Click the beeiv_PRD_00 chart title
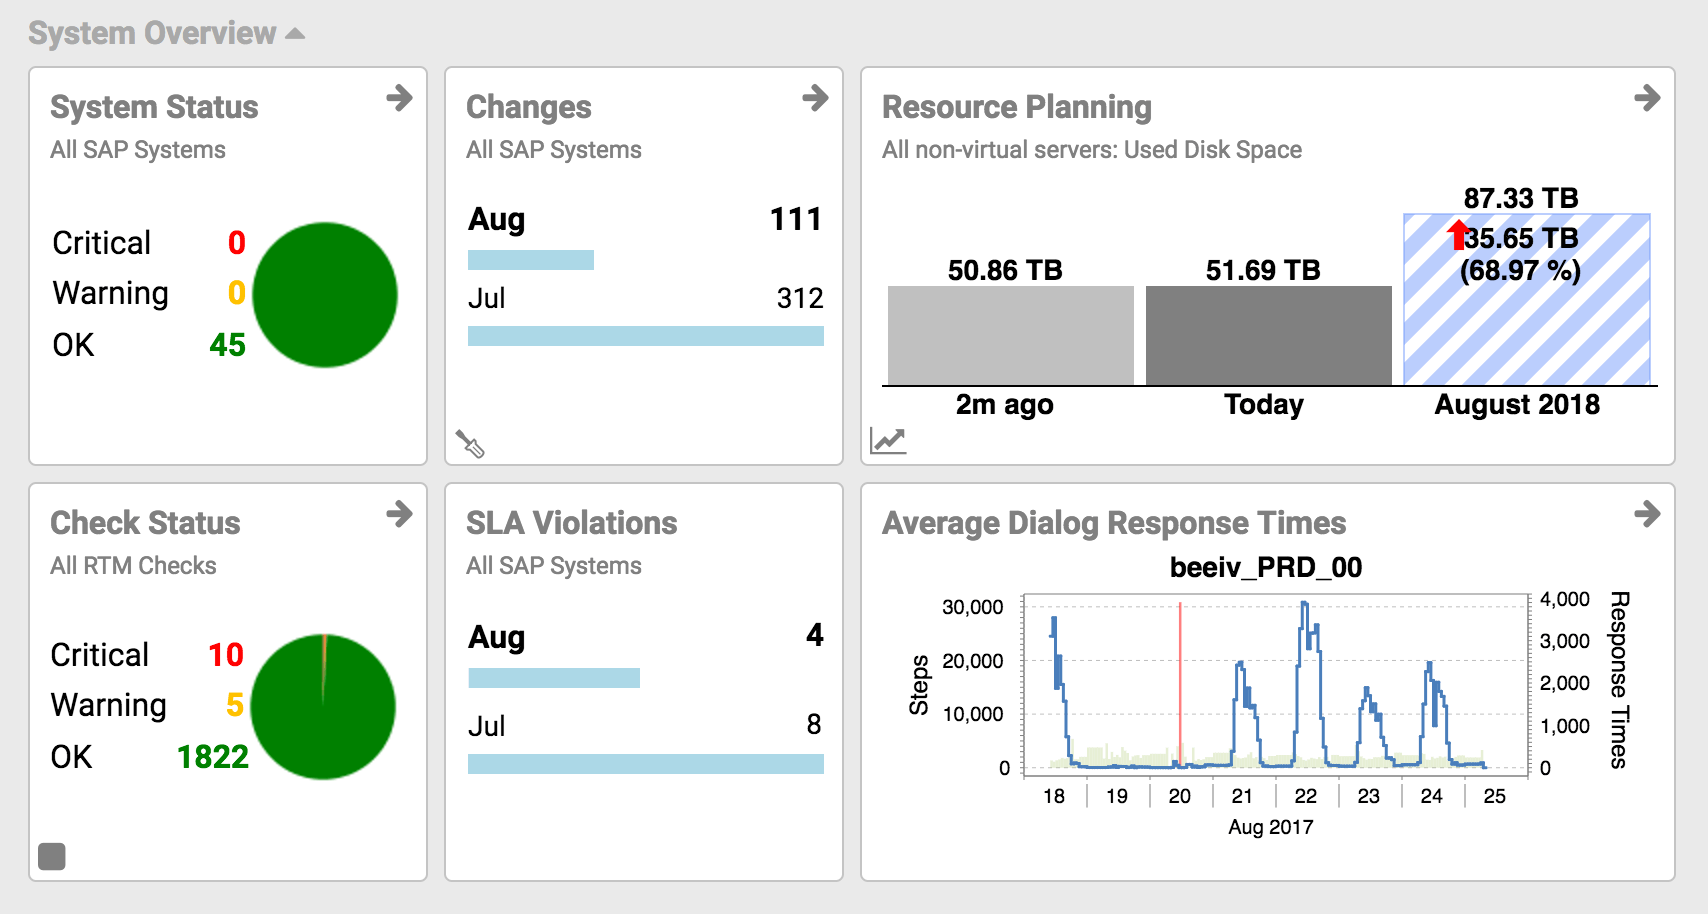The image size is (1708, 914). click(x=1265, y=568)
